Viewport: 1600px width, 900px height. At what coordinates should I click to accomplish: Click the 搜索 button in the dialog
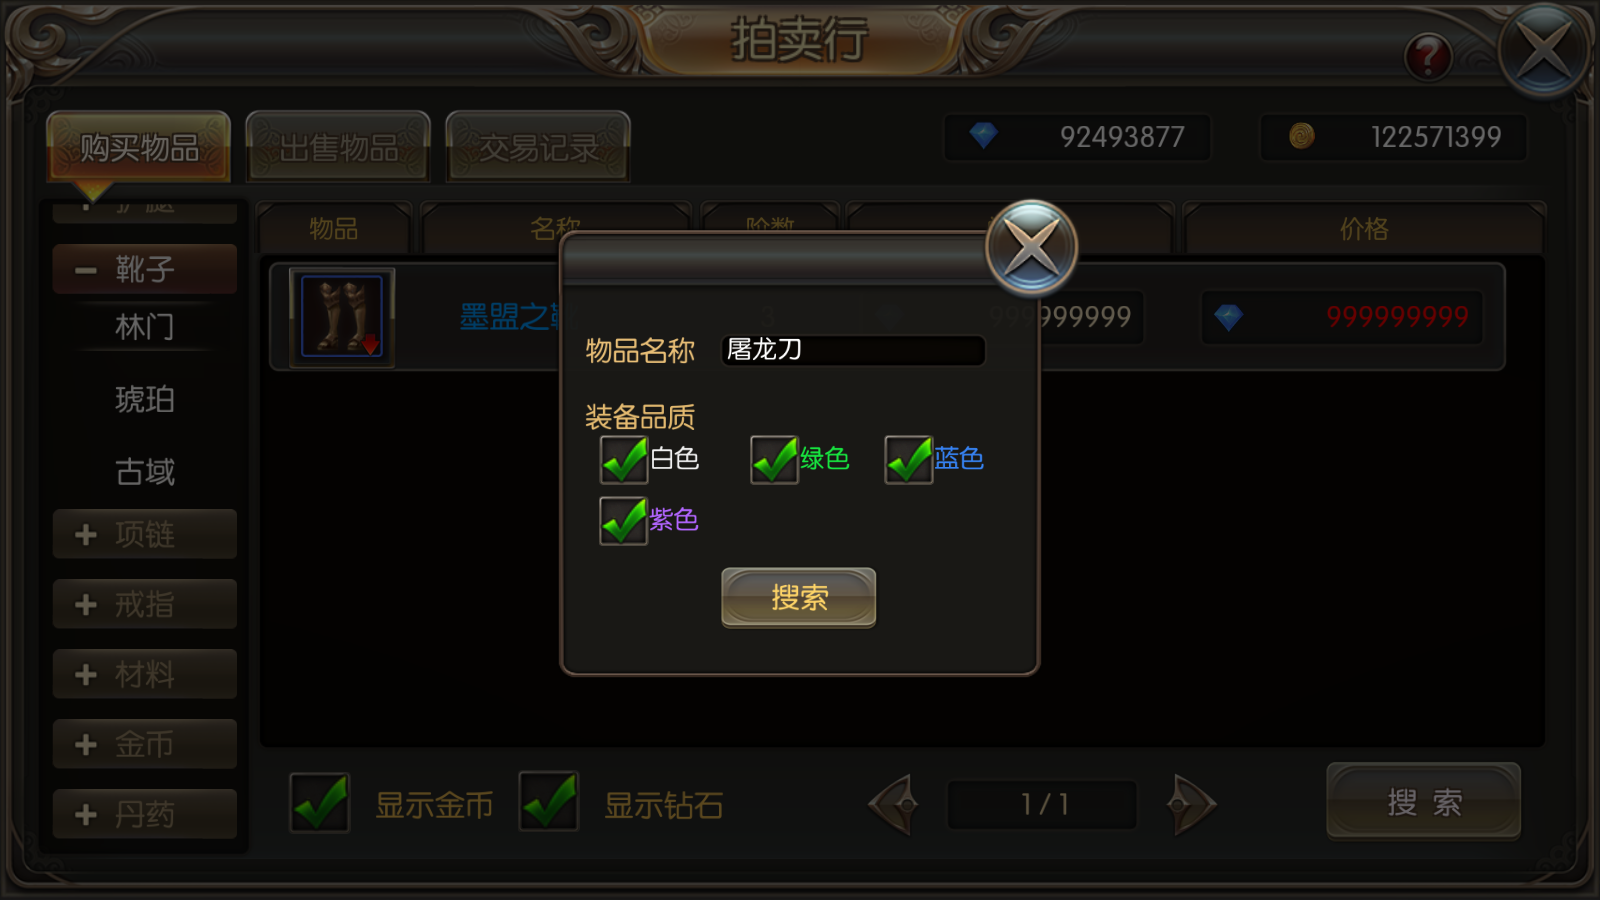799,598
